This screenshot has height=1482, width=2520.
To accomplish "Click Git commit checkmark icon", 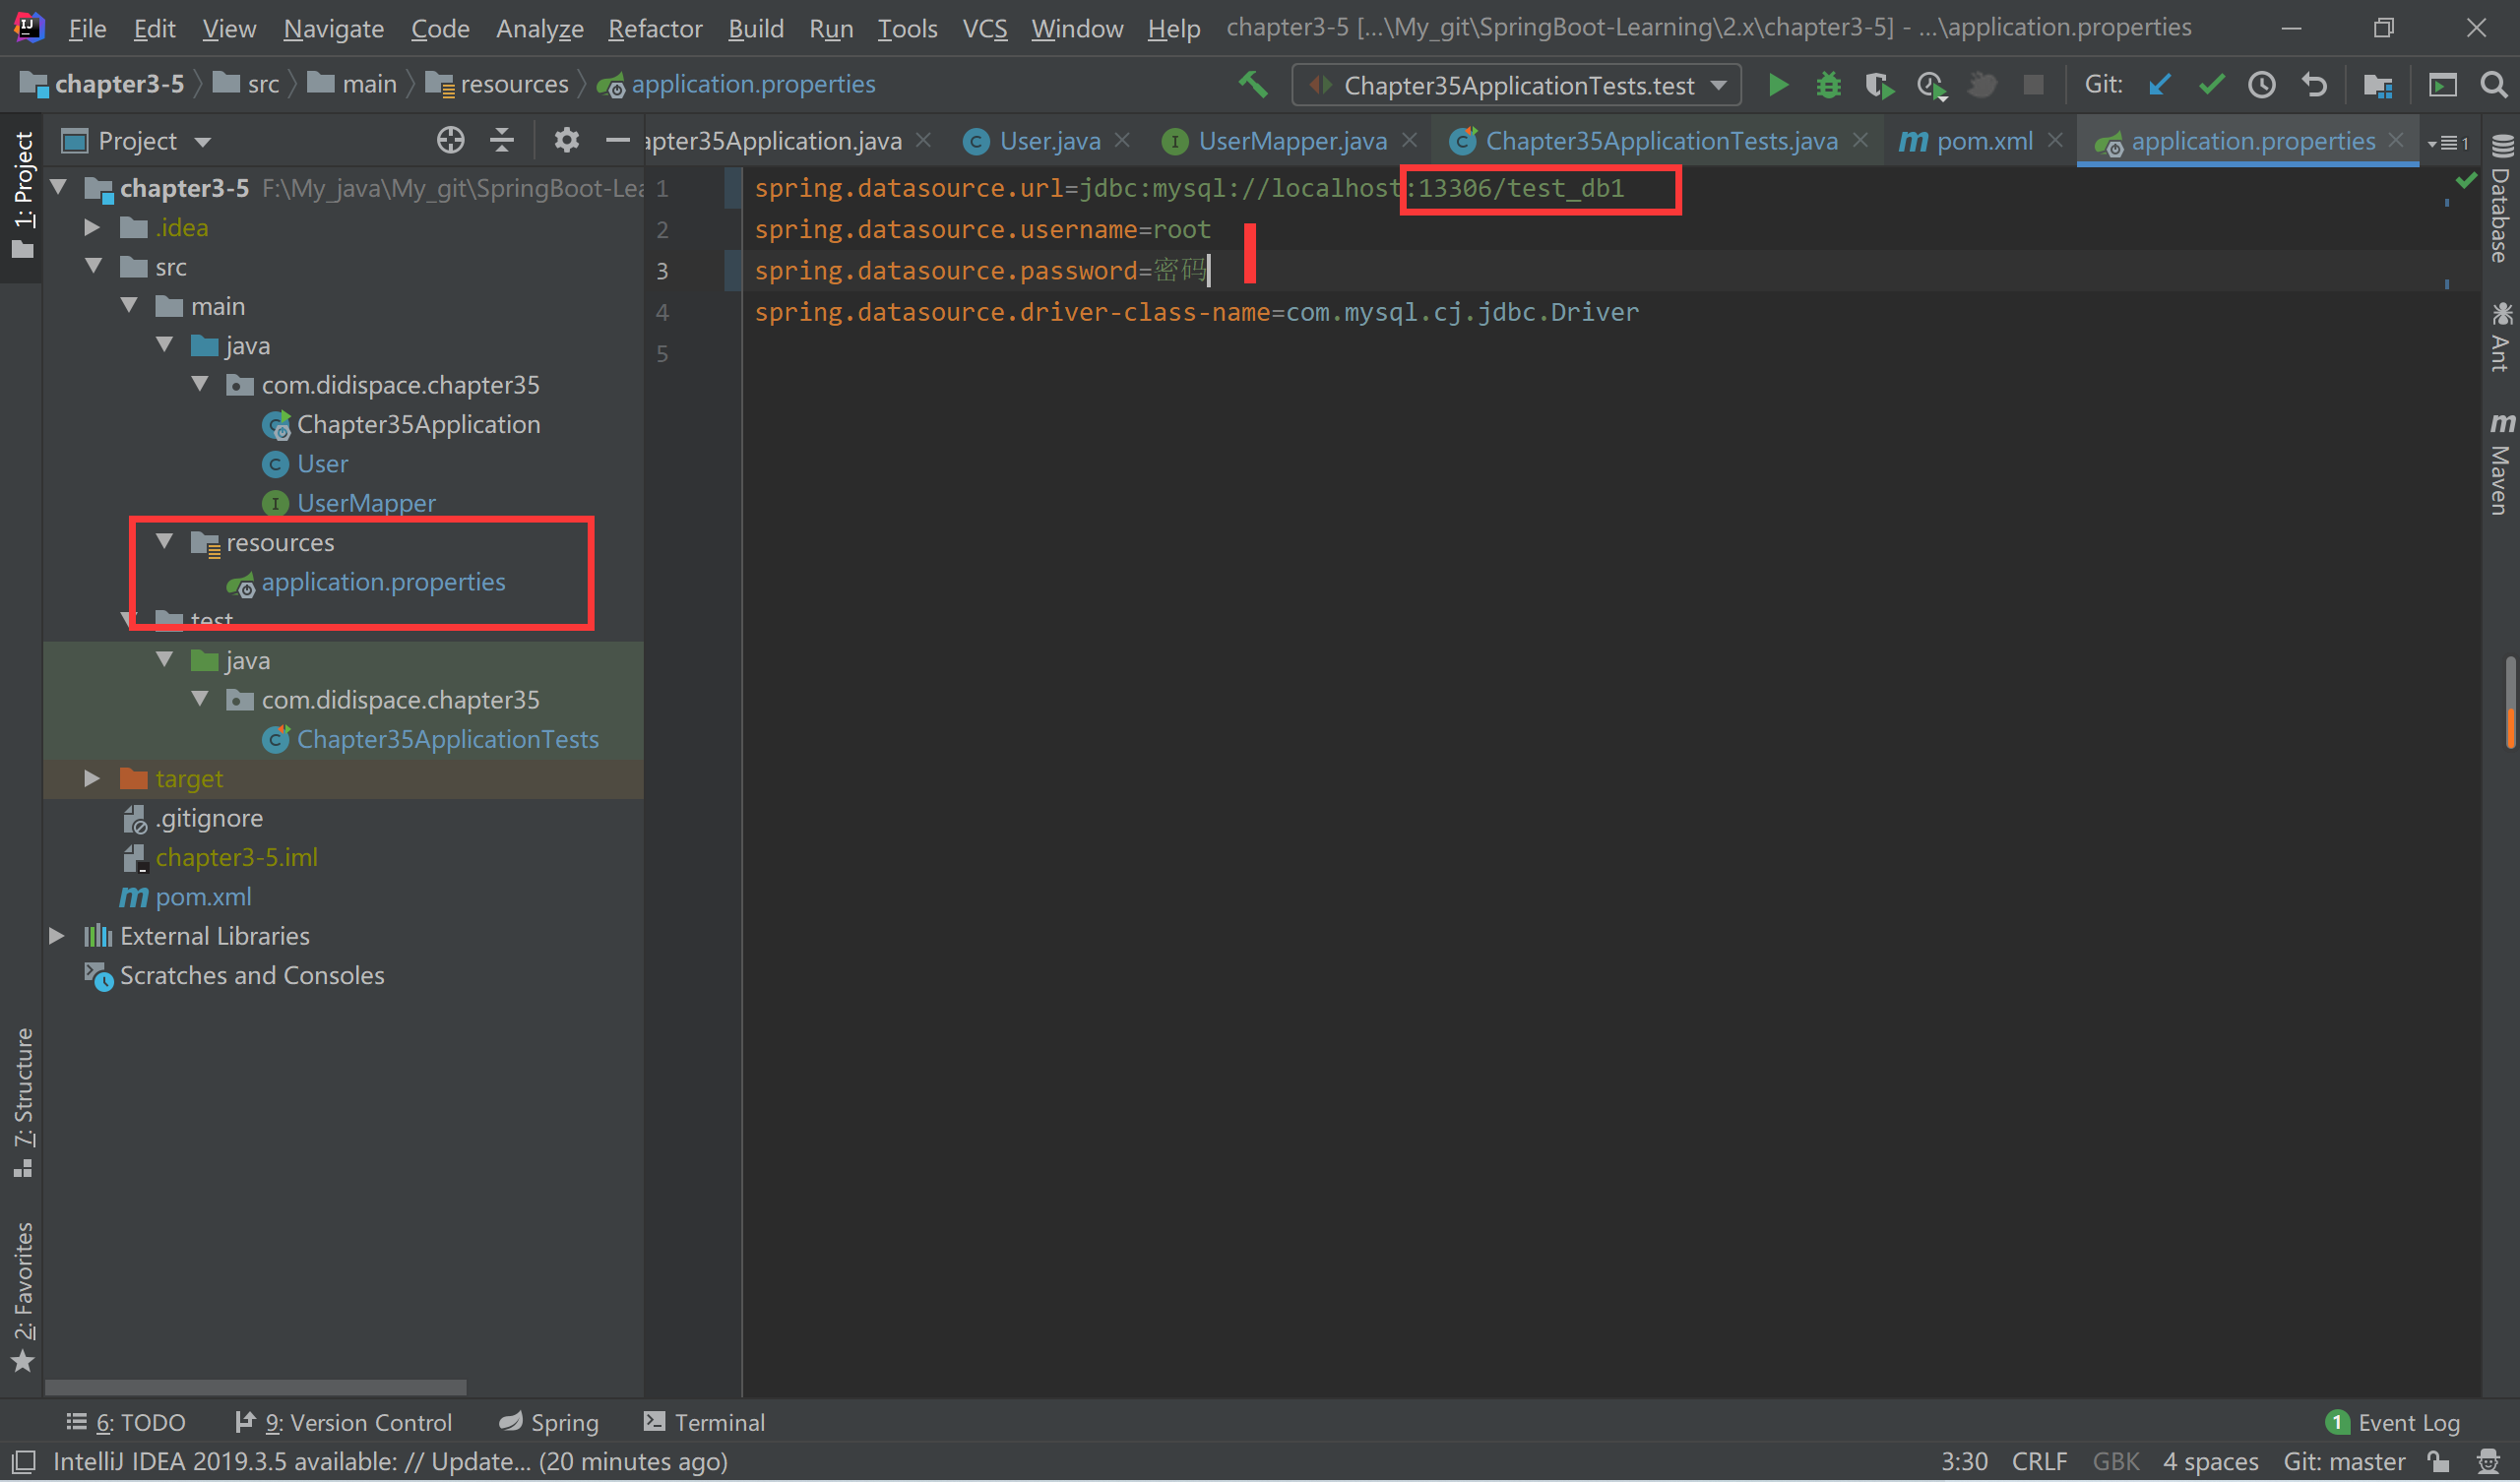I will pyautogui.click(x=2211, y=85).
